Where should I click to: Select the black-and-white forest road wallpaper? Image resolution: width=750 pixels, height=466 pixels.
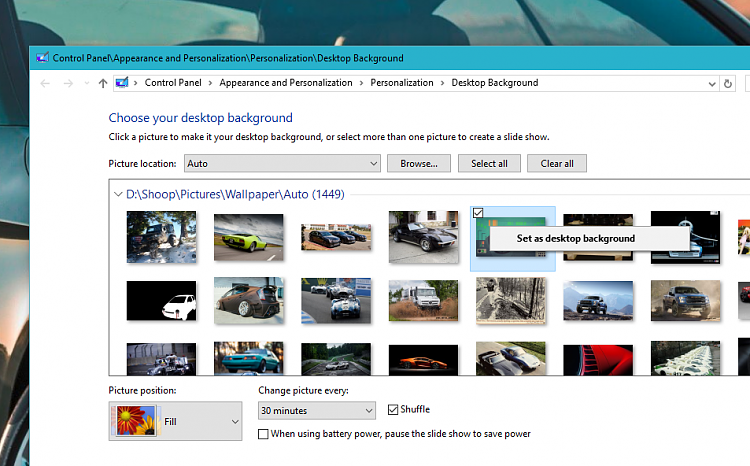(511, 301)
